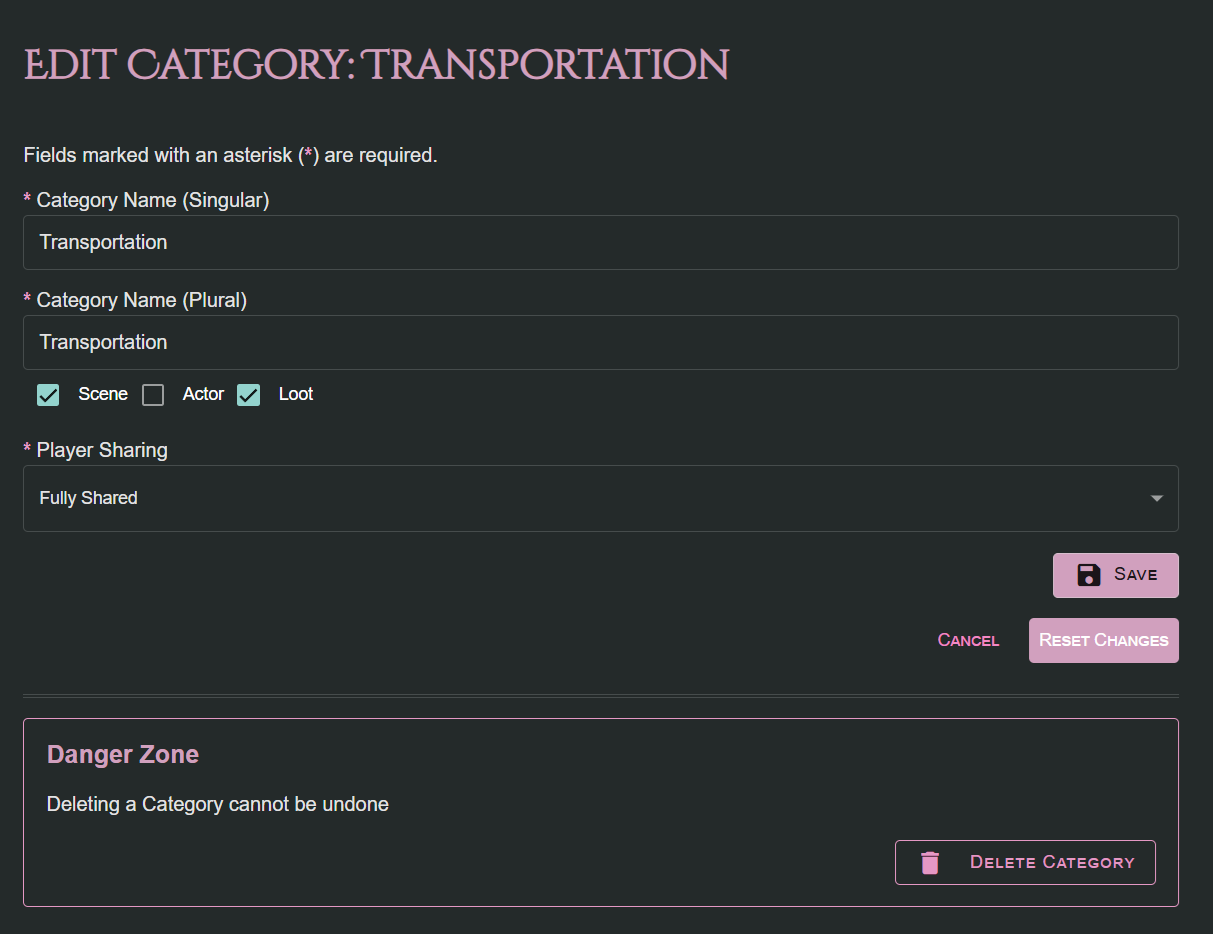Click the Save button
Image resolution: width=1213 pixels, height=934 pixels.
pyautogui.click(x=1115, y=575)
